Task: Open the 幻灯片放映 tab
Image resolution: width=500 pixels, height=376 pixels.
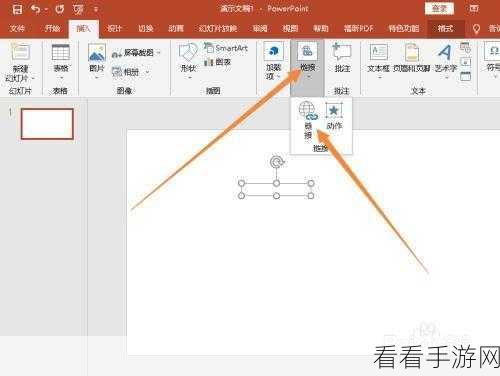Action: (x=218, y=28)
